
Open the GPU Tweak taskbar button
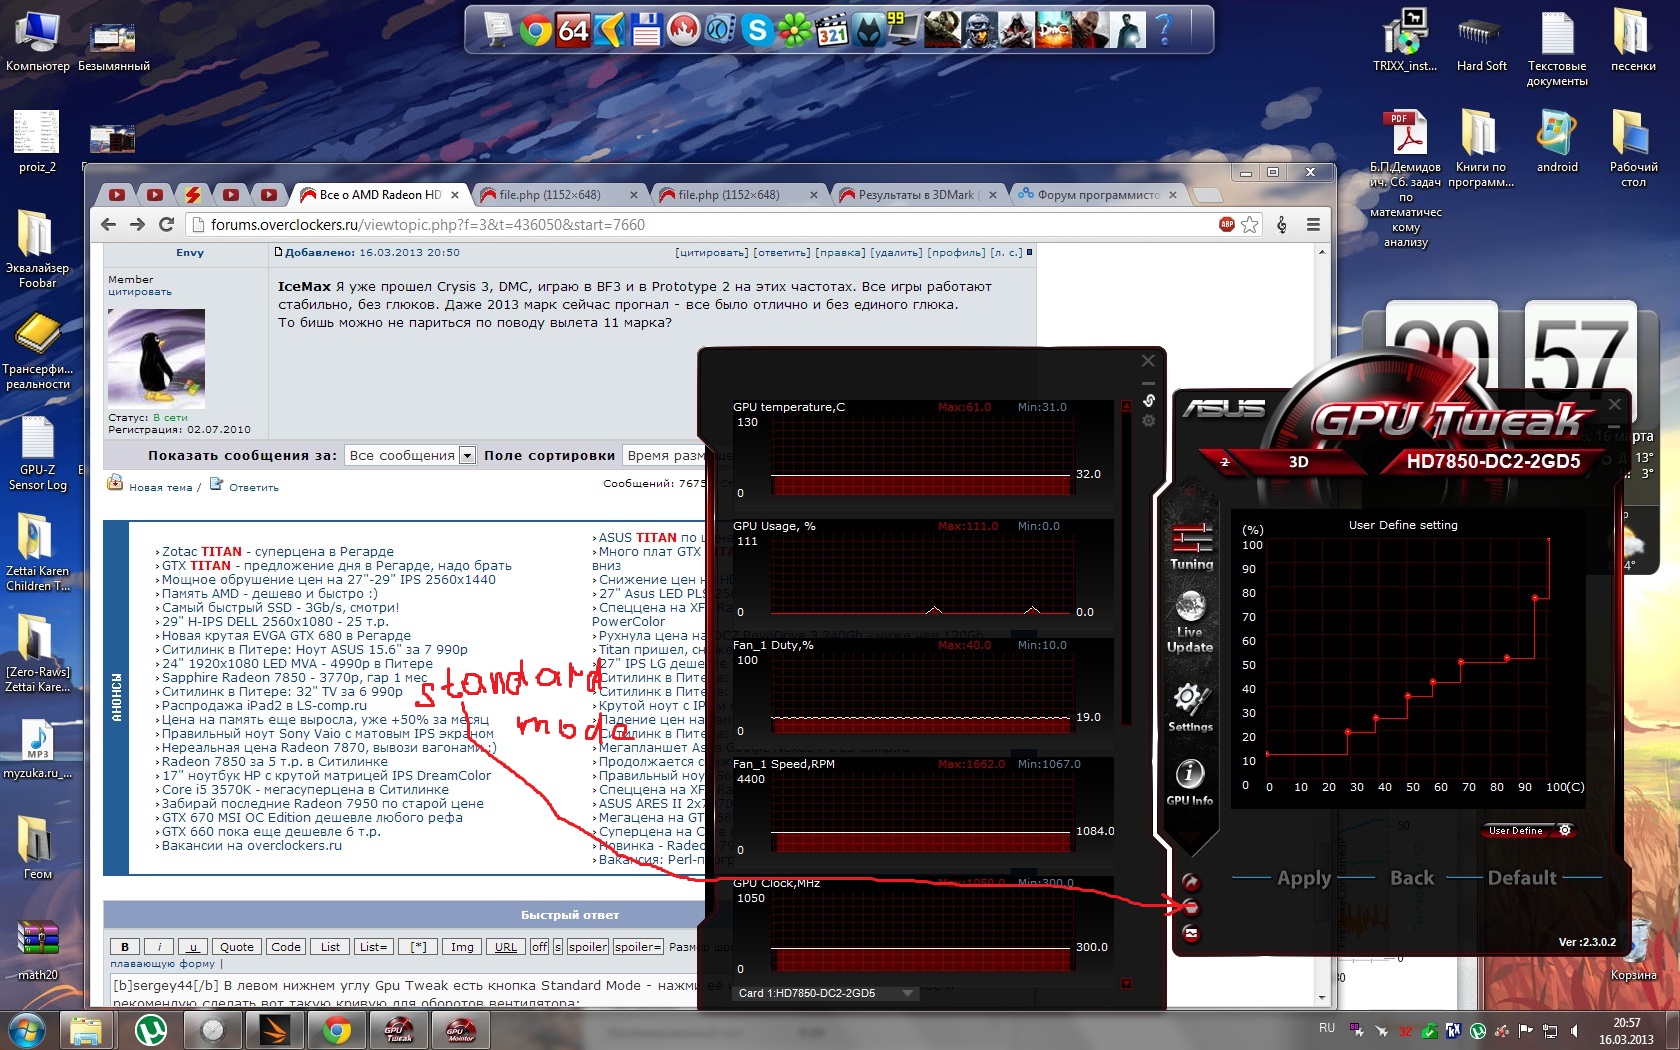coord(399,1030)
